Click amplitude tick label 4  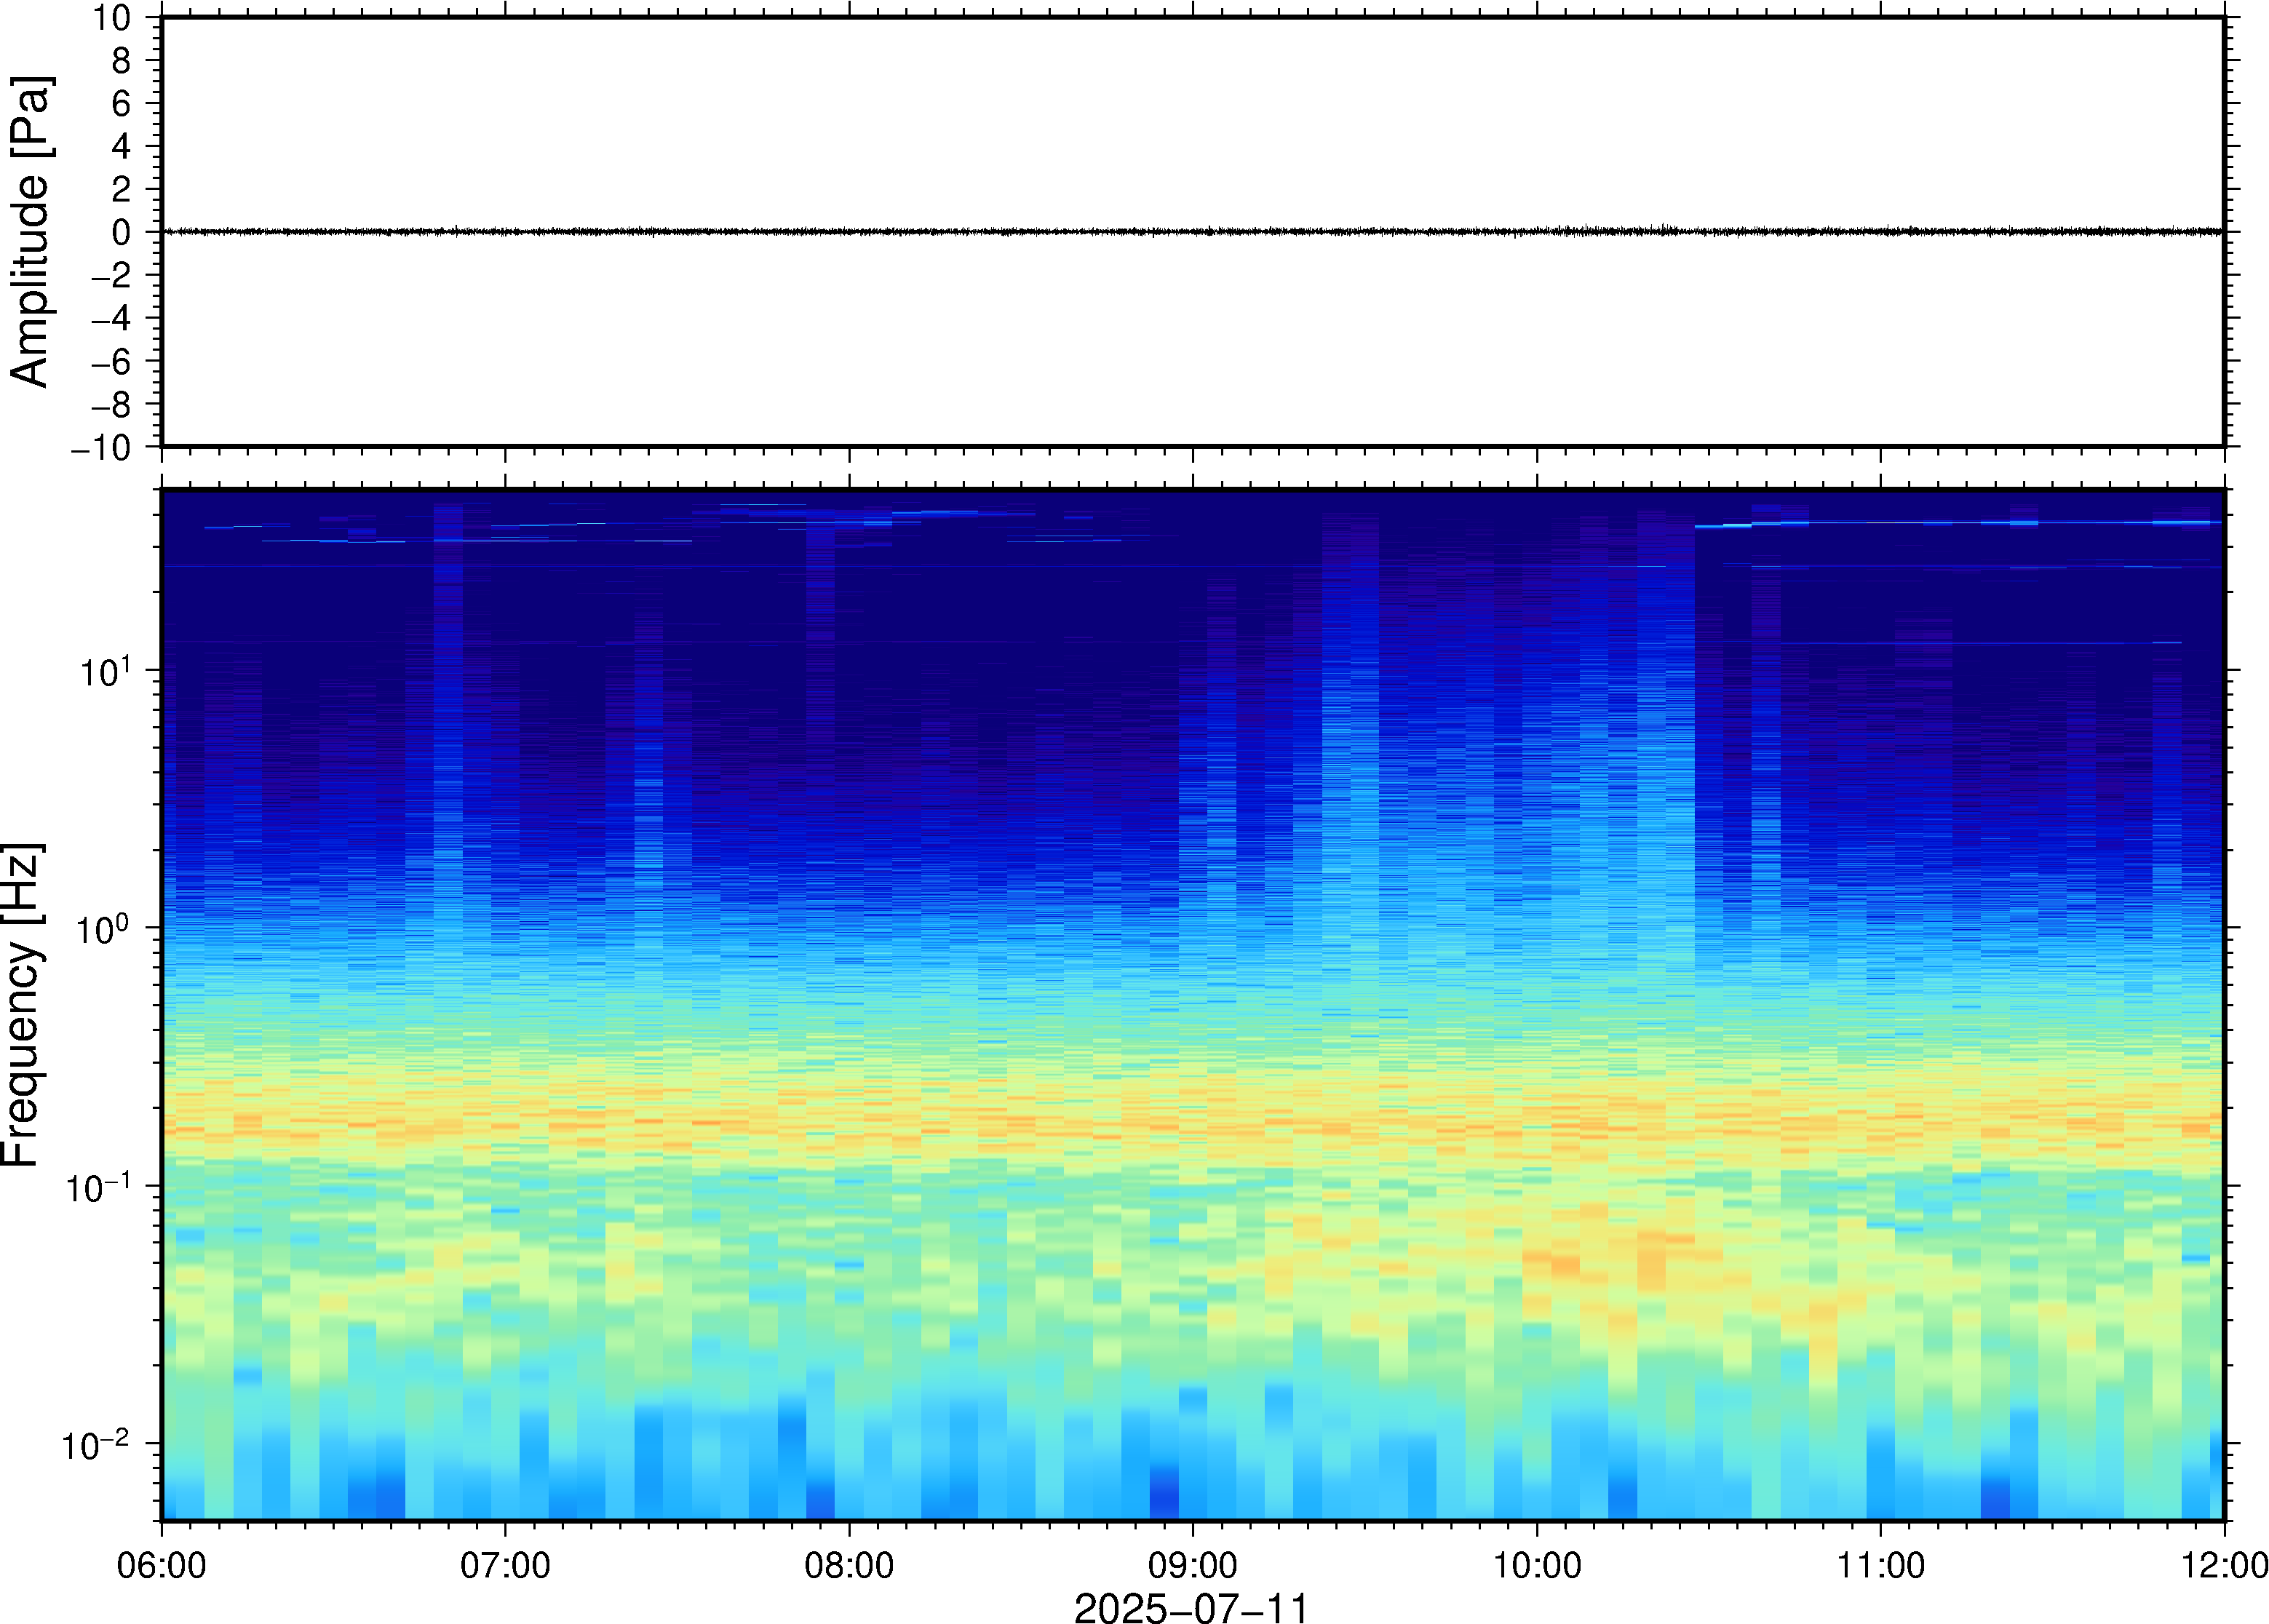[x=121, y=146]
